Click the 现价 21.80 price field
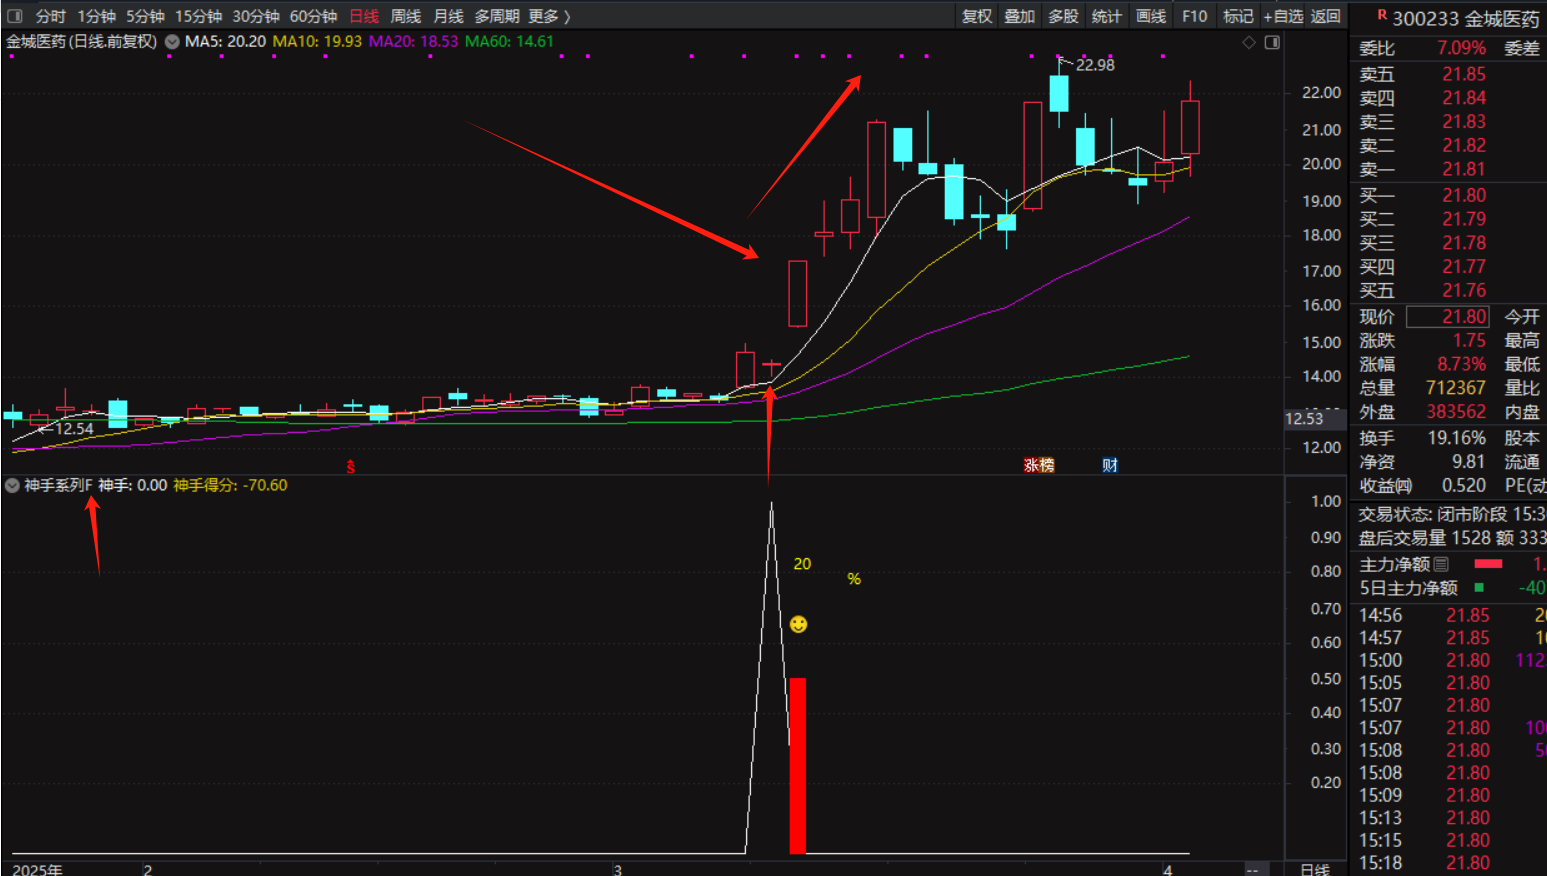Screen dimensions: 1547x876 click(1448, 317)
